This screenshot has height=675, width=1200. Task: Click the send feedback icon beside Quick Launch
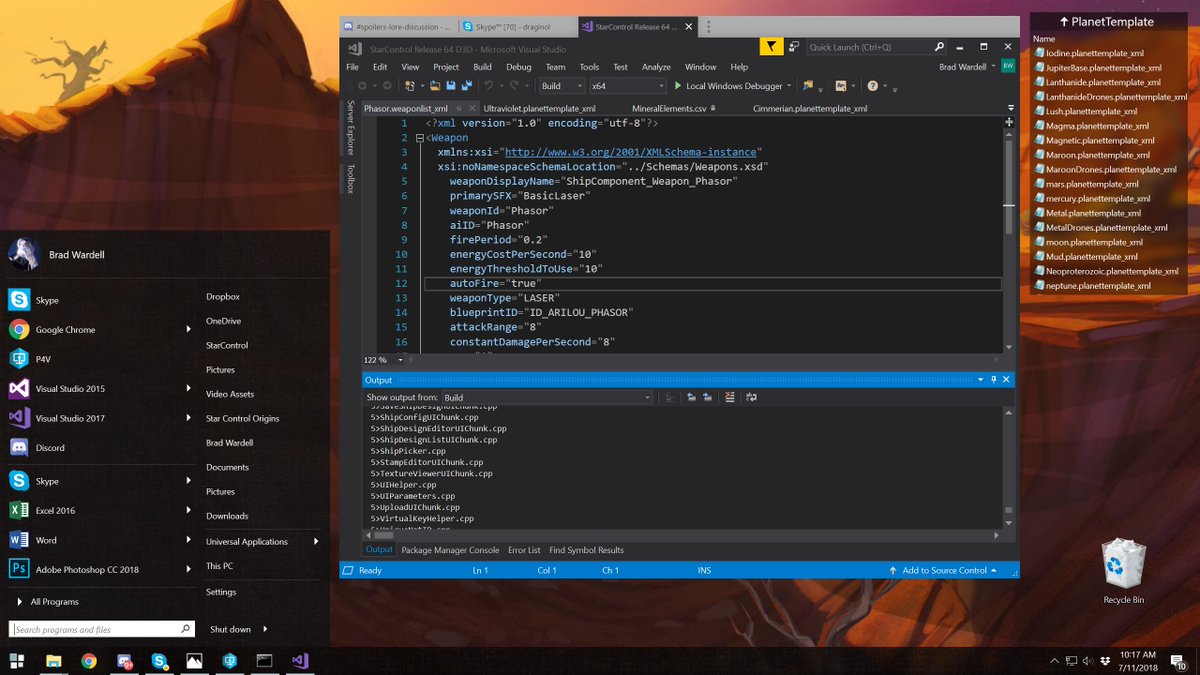(x=794, y=46)
